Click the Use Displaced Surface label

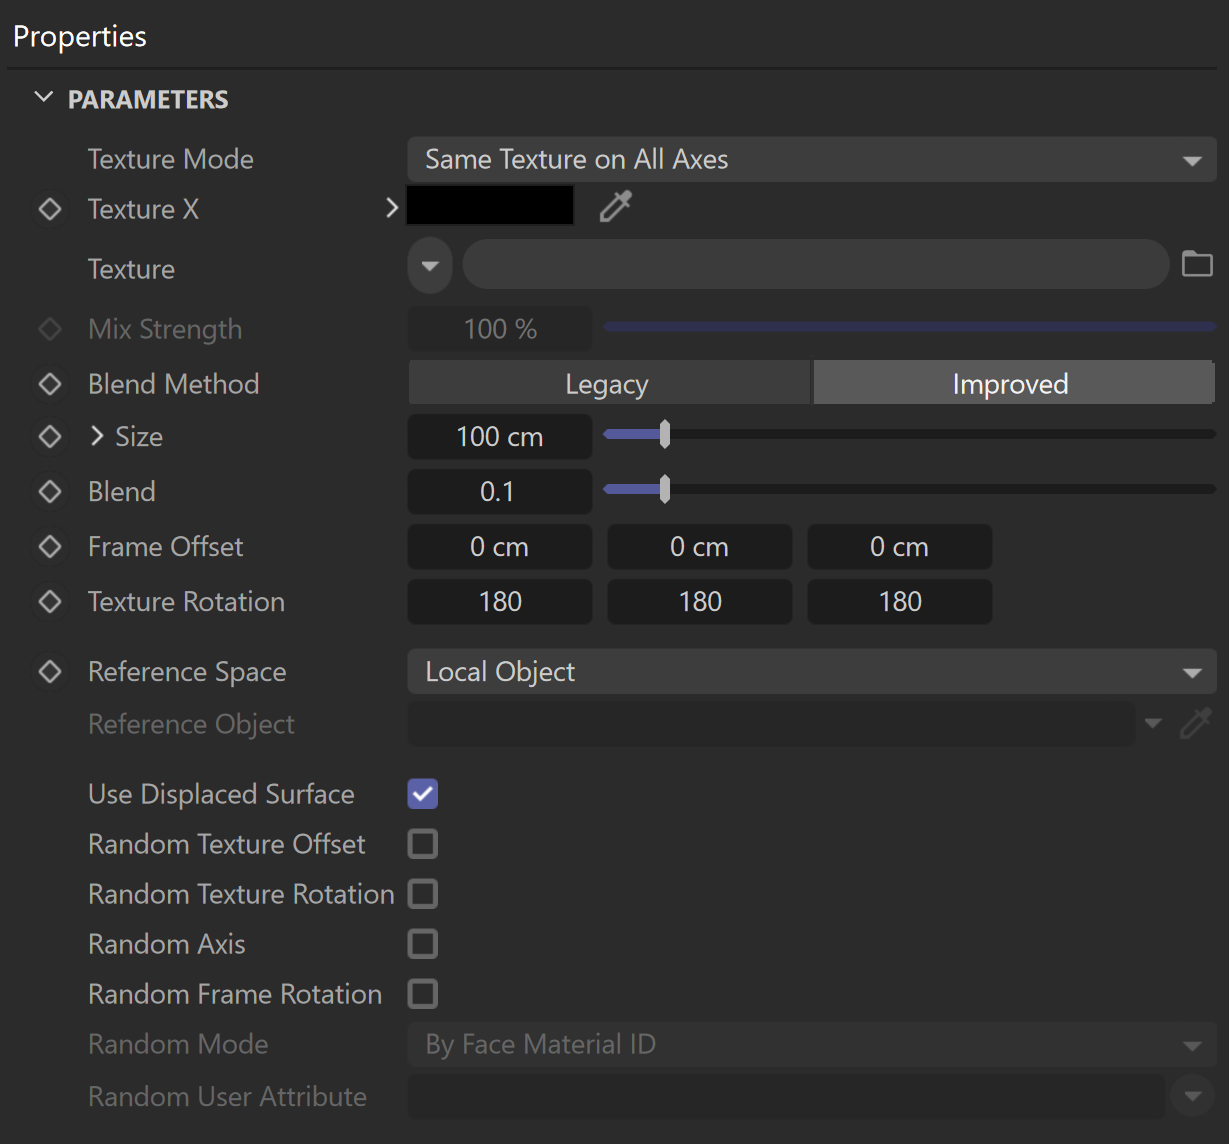coord(221,794)
